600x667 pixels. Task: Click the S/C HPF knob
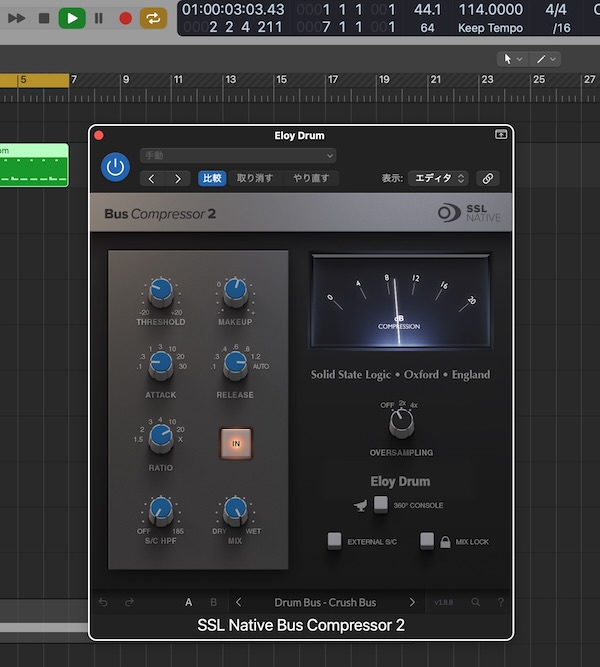[x=161, y=511]
